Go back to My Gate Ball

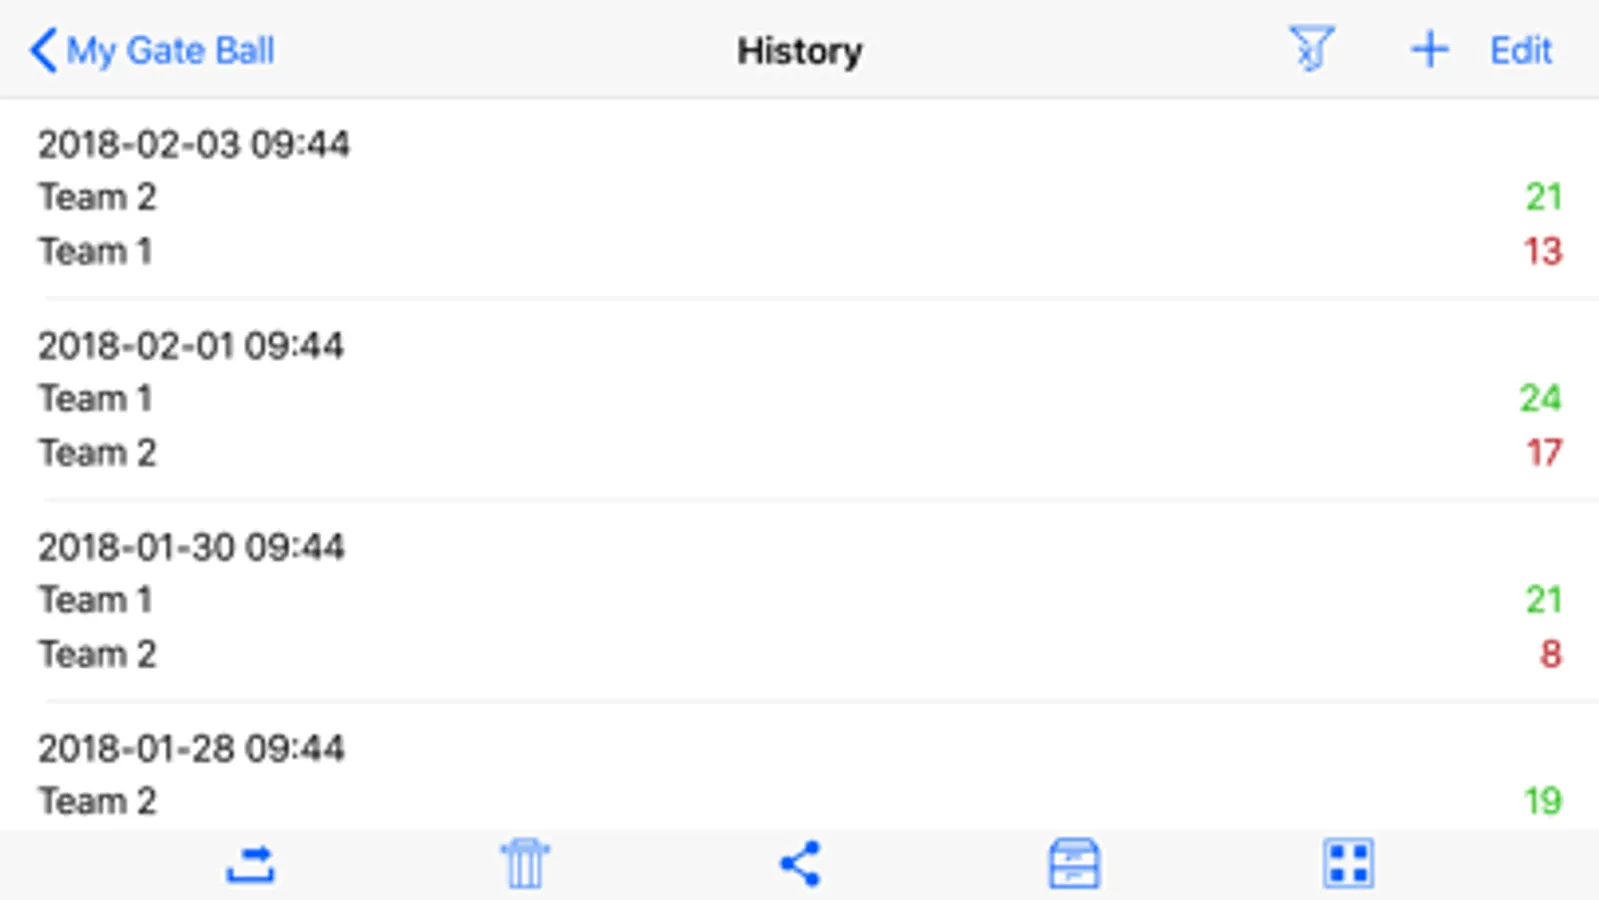click(170, 50)
